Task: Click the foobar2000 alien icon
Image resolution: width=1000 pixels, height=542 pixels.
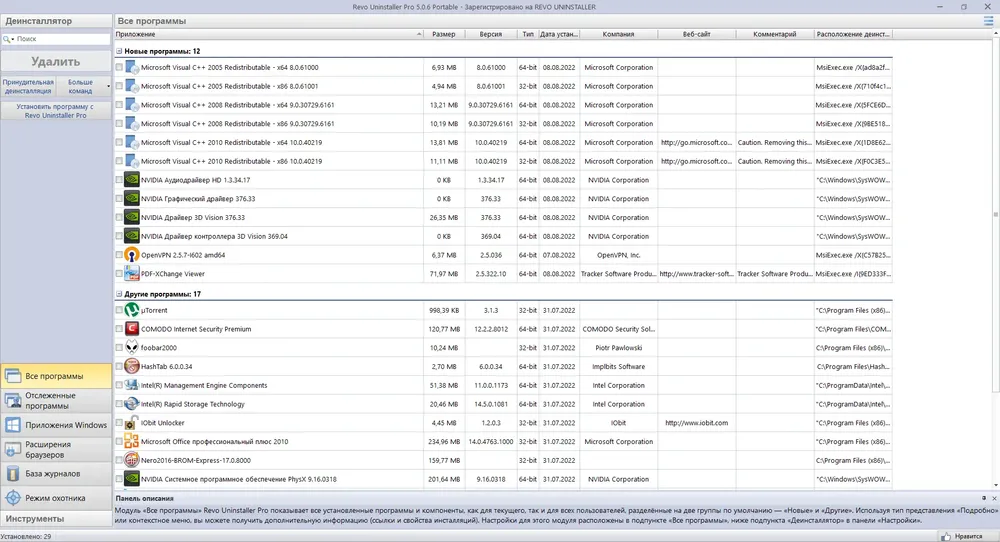Action: tap(132, 348)
